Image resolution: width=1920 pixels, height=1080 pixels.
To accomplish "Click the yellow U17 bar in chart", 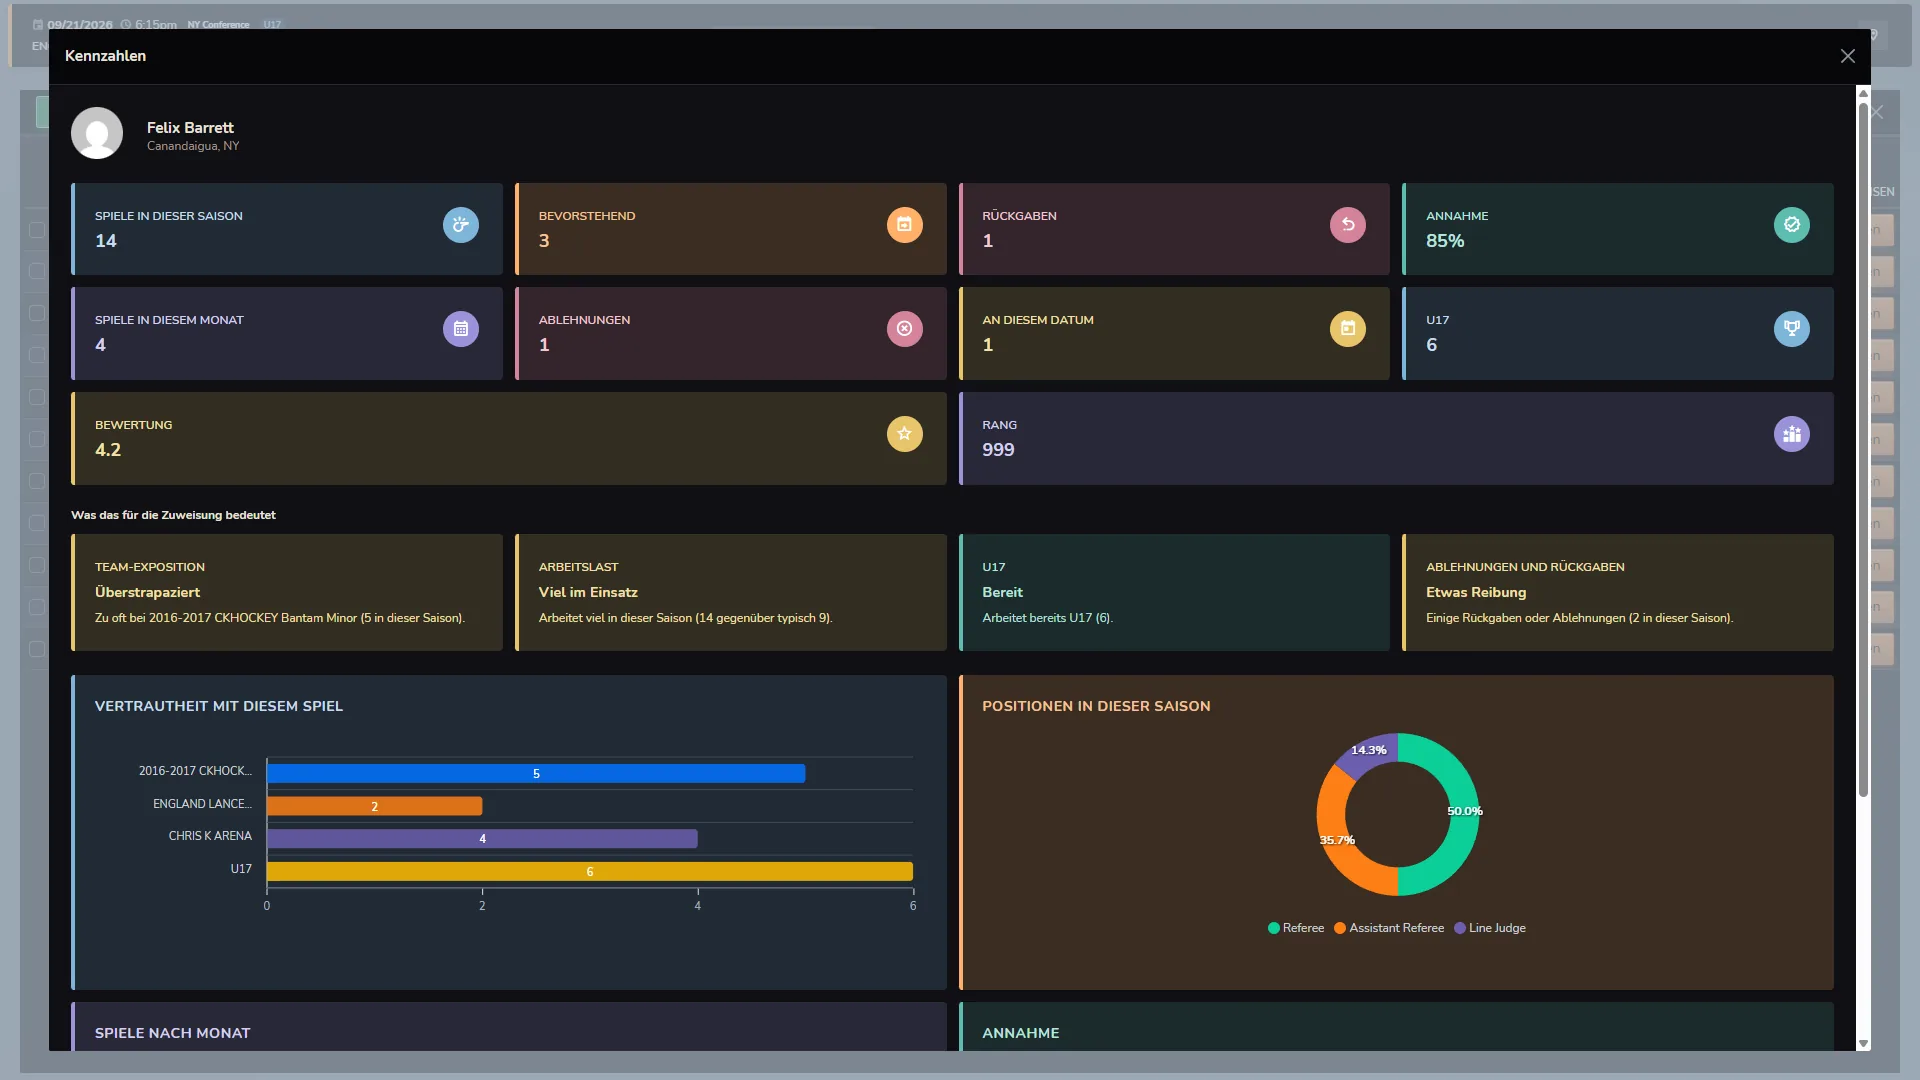I will click(x=590, y=872).
